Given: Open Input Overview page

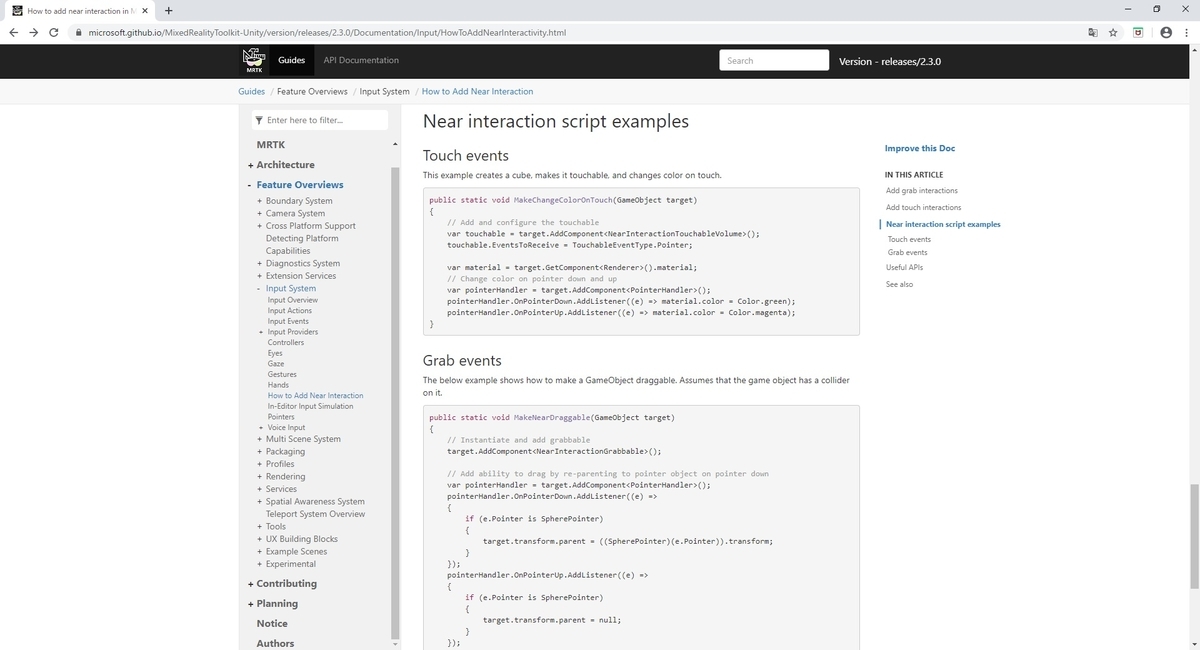Looking at the screenshot, I should (x=293, y=300).
